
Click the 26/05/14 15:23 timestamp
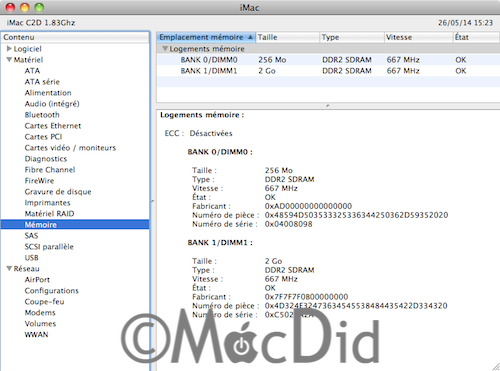click(465, 23)
